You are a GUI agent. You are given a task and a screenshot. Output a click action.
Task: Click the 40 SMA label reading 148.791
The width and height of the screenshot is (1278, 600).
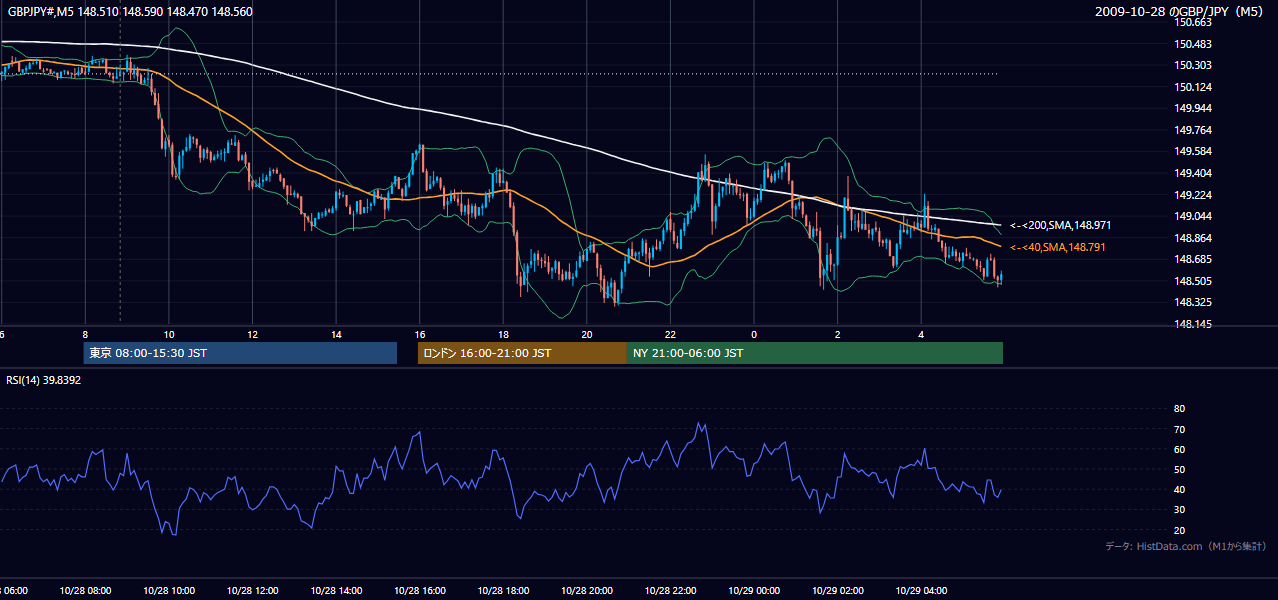(x=1058, y=247)
